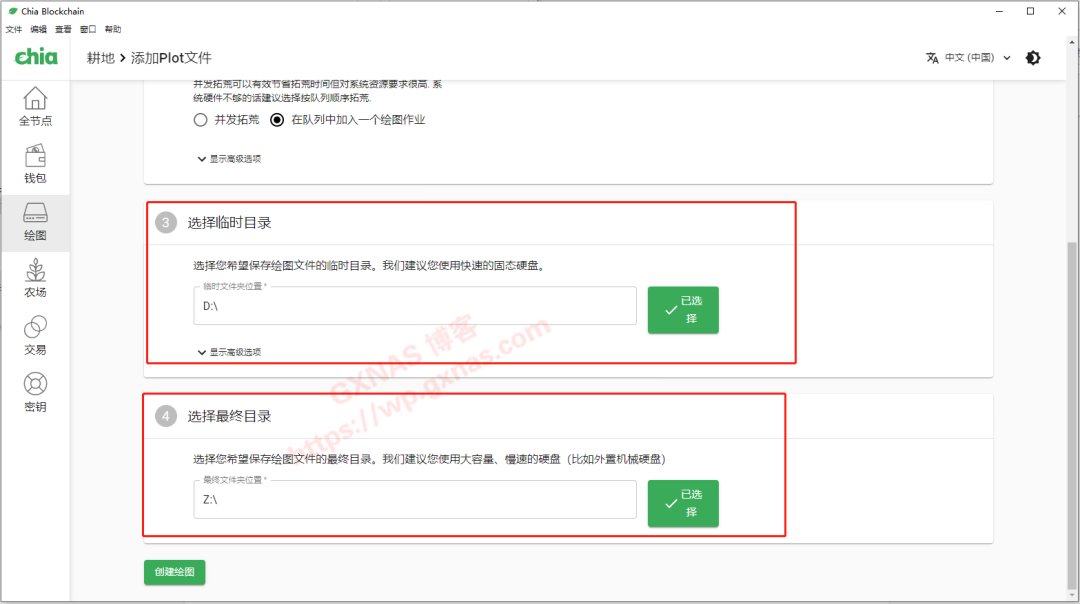Select 在队列中加入一个绘图作业 radio option
This screenshot has height=604, width=1080.
(x=277, y=120)
